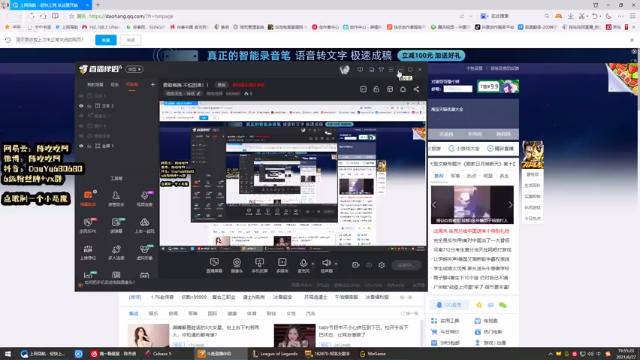The height and width of the screenshot is (360, 640).
Task: Toggle the preview eye icon in the bottom bar
Action: click(x=369, y=265)
